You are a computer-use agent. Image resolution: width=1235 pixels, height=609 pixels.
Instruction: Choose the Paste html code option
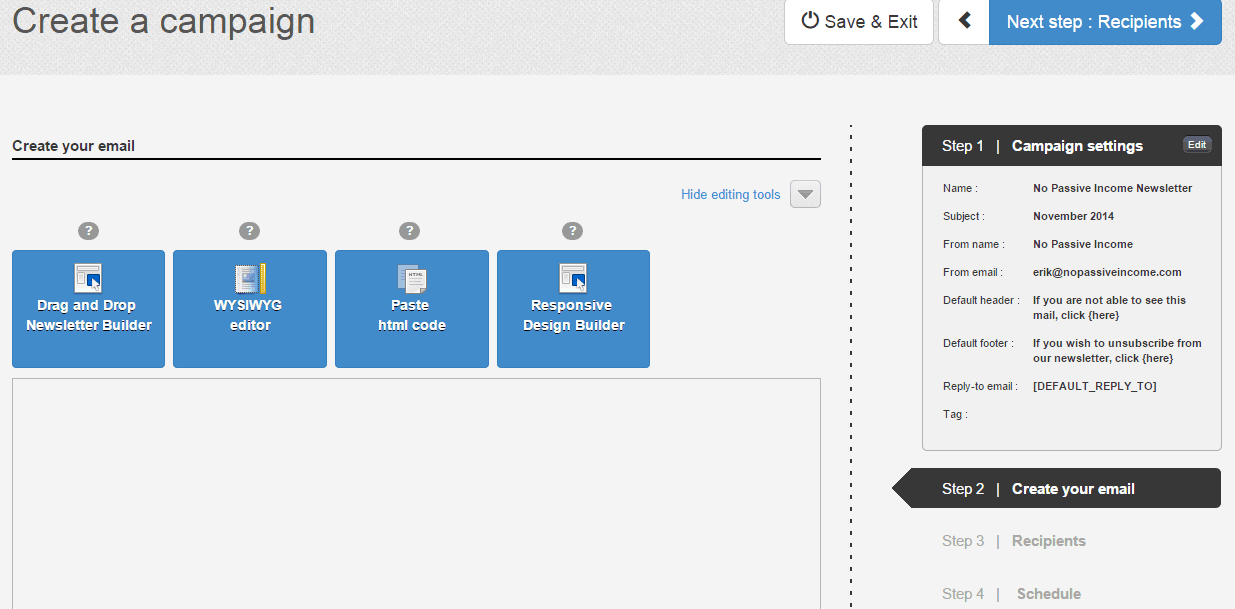(411, 309)
